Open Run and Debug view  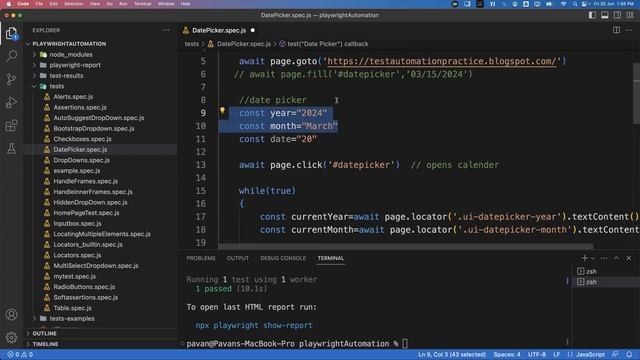click(x=11, y=102)
